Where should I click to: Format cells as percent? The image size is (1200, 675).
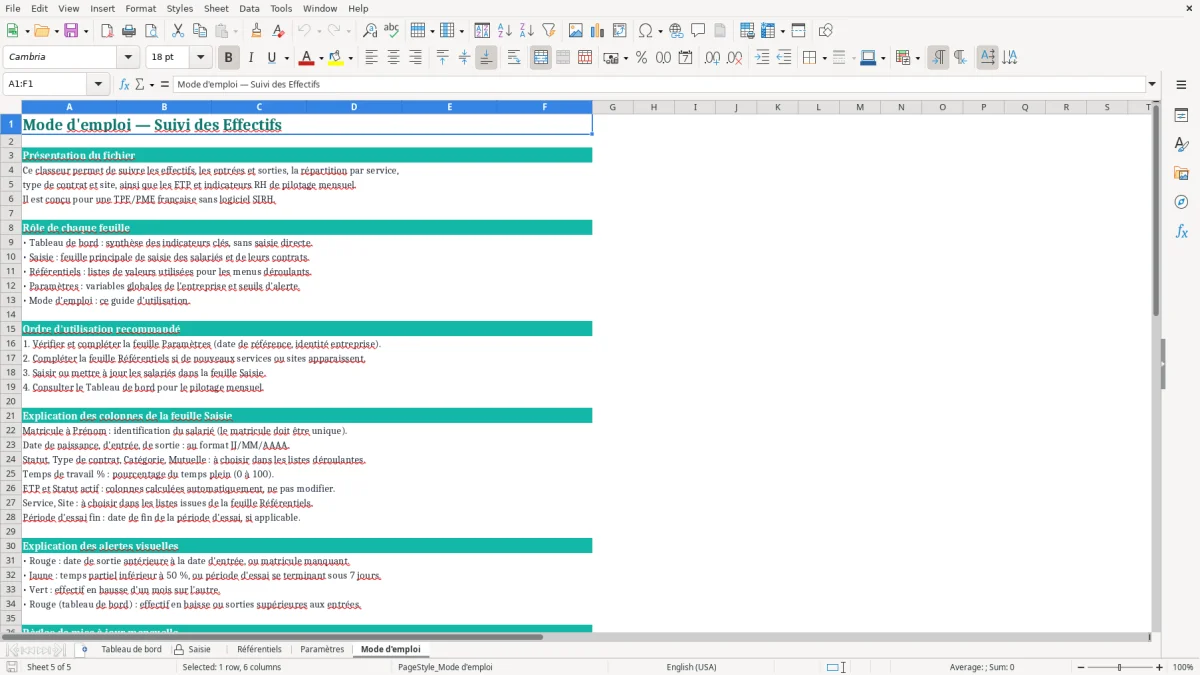pyautogui.click(x=641, y=58)
